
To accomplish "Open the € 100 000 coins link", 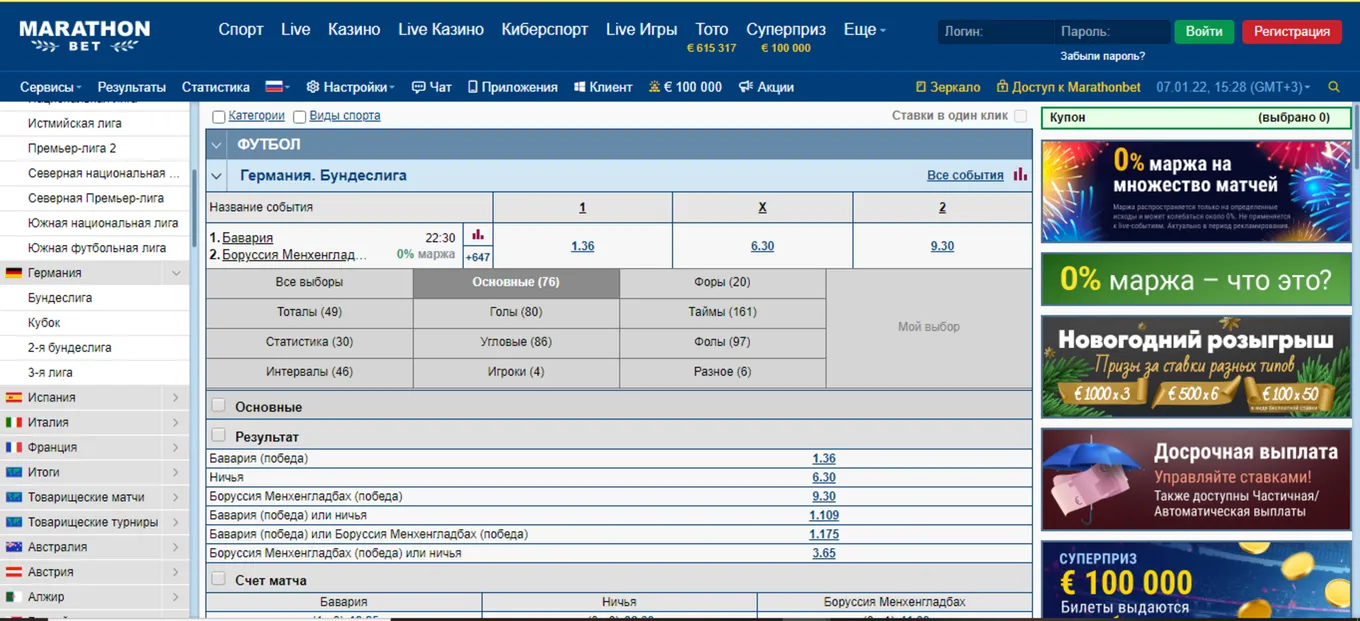I will (685, 87).
